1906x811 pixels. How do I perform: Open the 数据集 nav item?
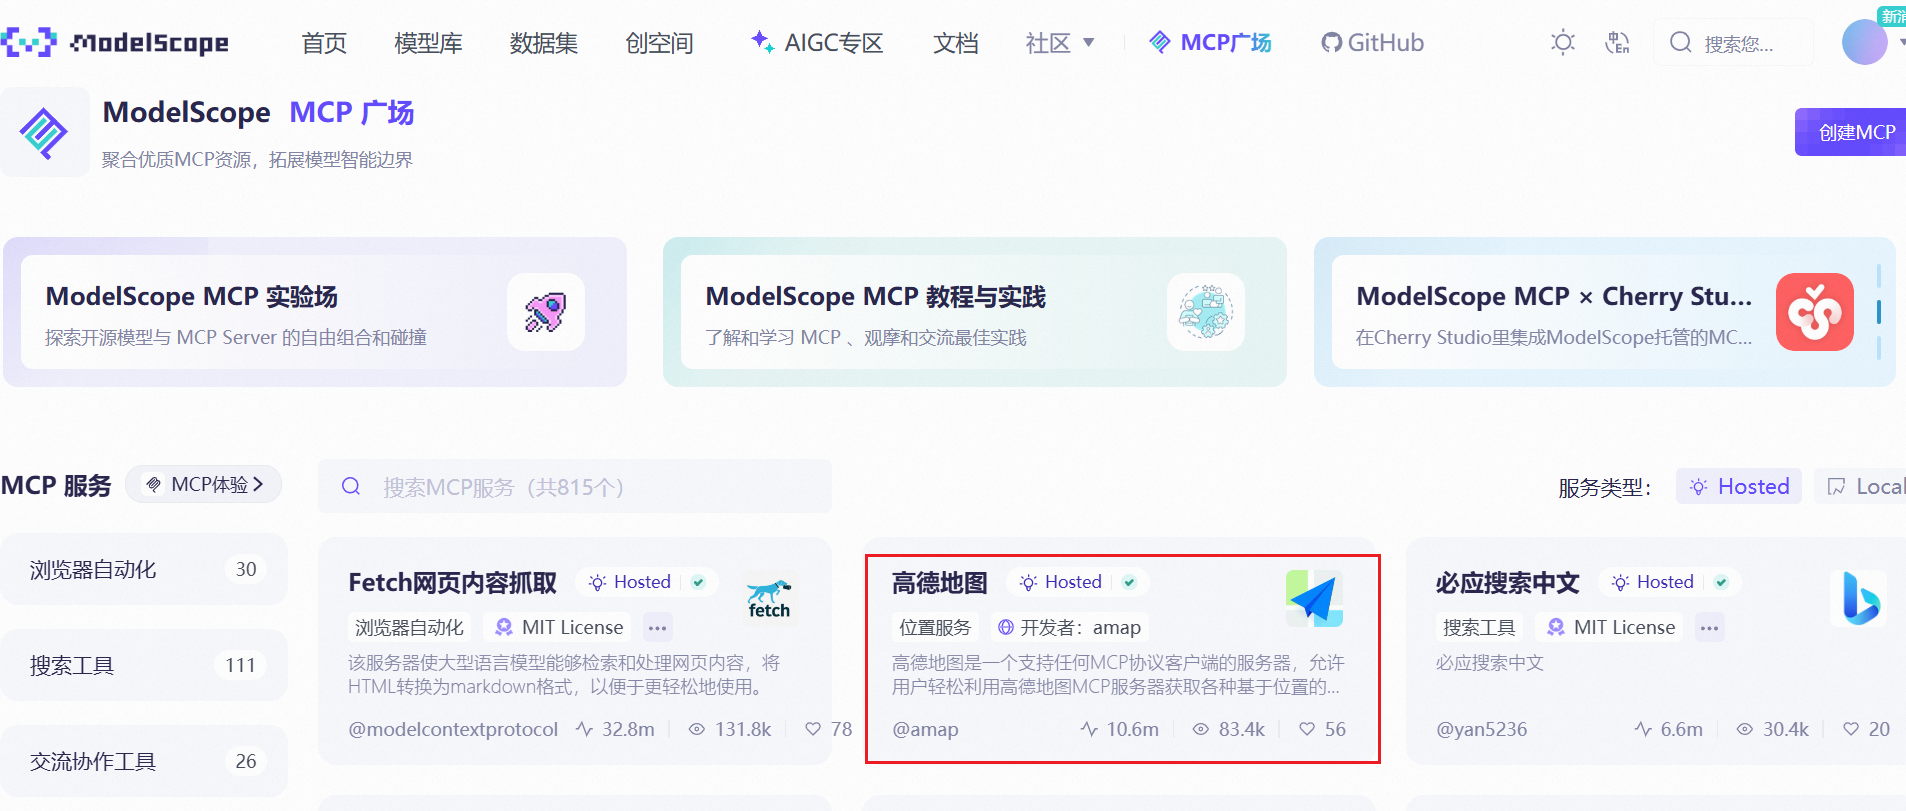(543, 43)
